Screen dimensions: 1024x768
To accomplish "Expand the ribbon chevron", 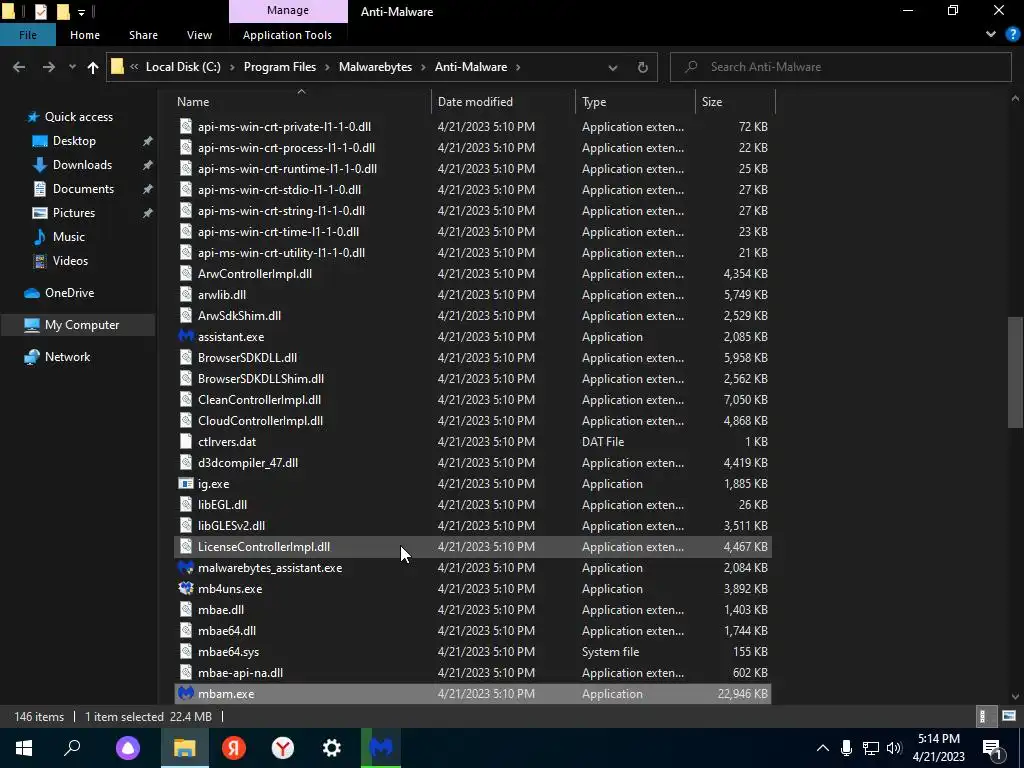I will (x=991, y=35).
